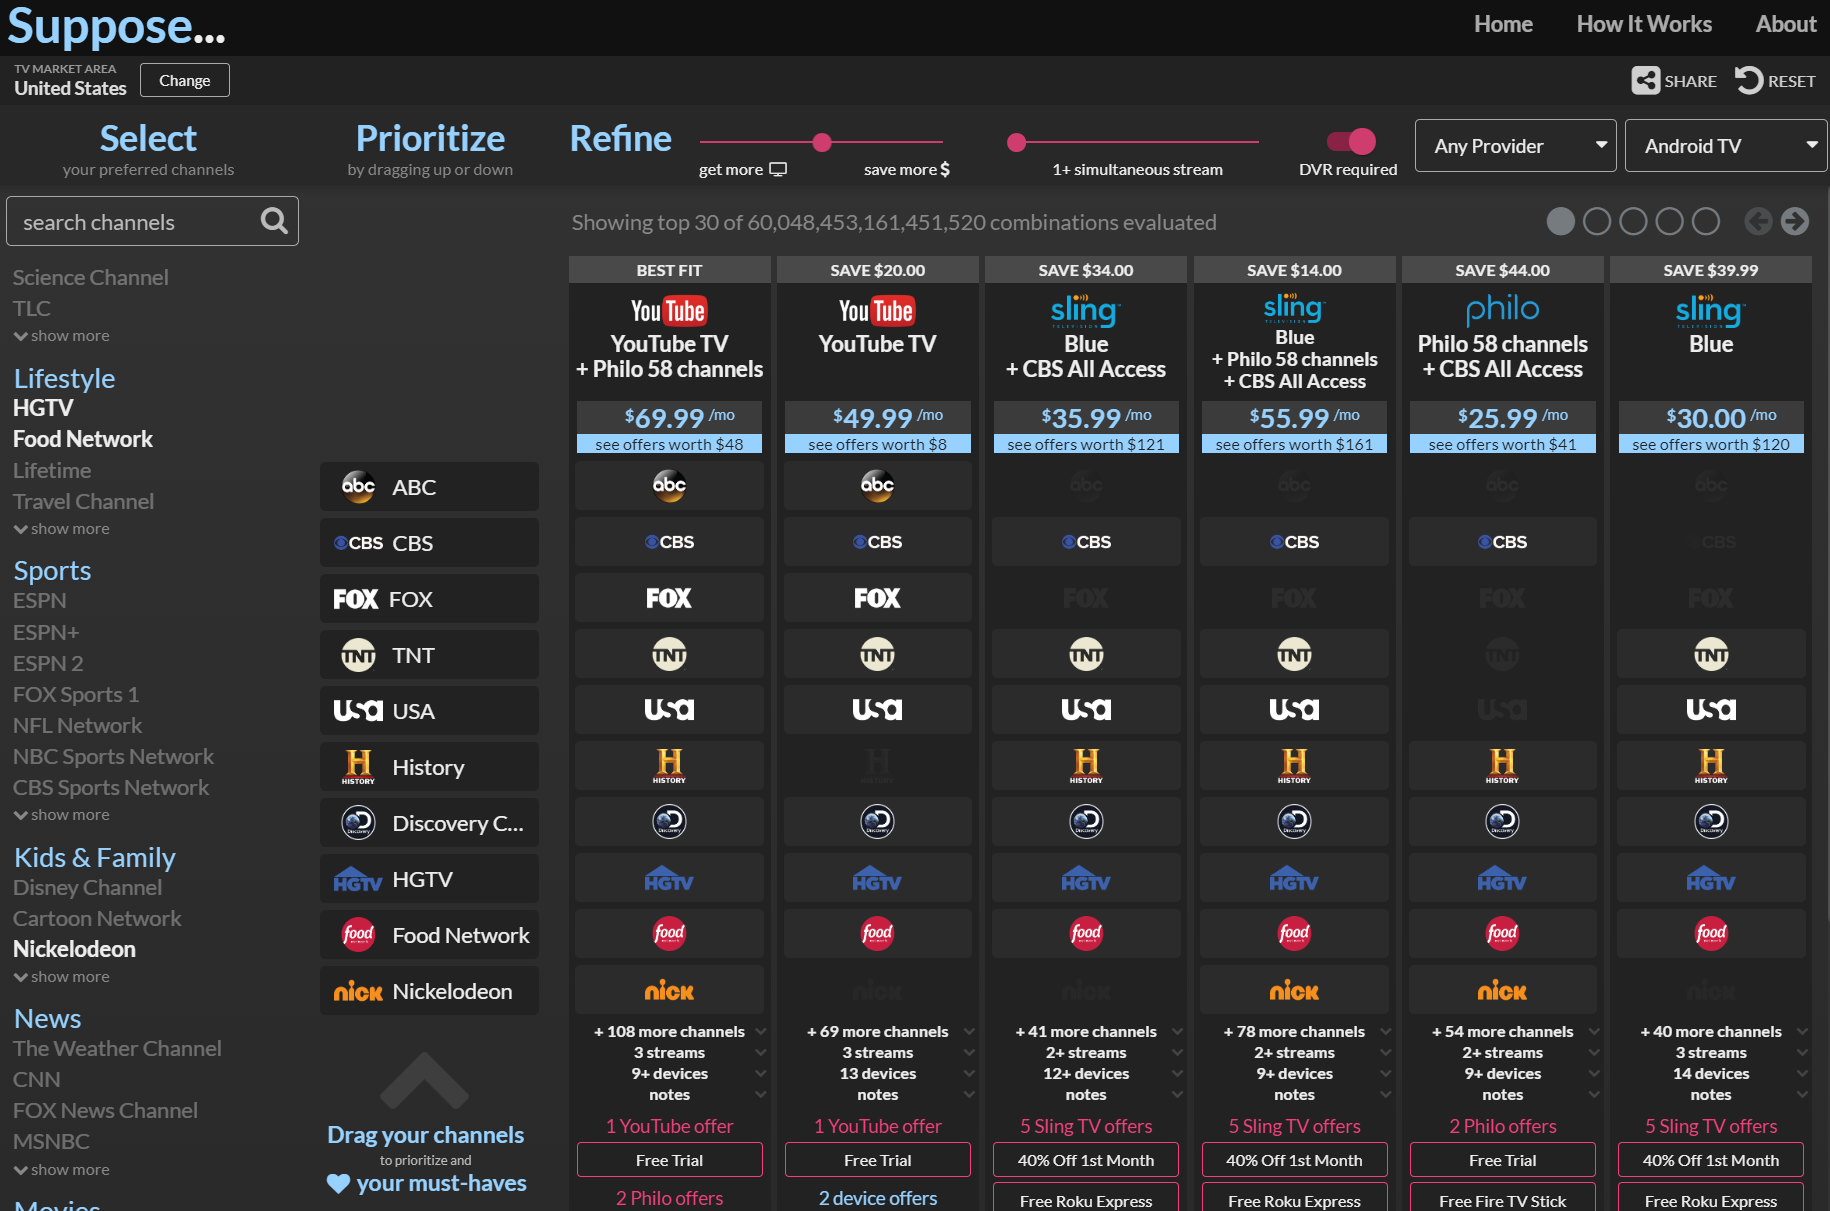Image resolution: width=1830 pixels, height=1211 pixels.
Task: Go to previous results page arrow
Action: click(x=1758, y=221)
